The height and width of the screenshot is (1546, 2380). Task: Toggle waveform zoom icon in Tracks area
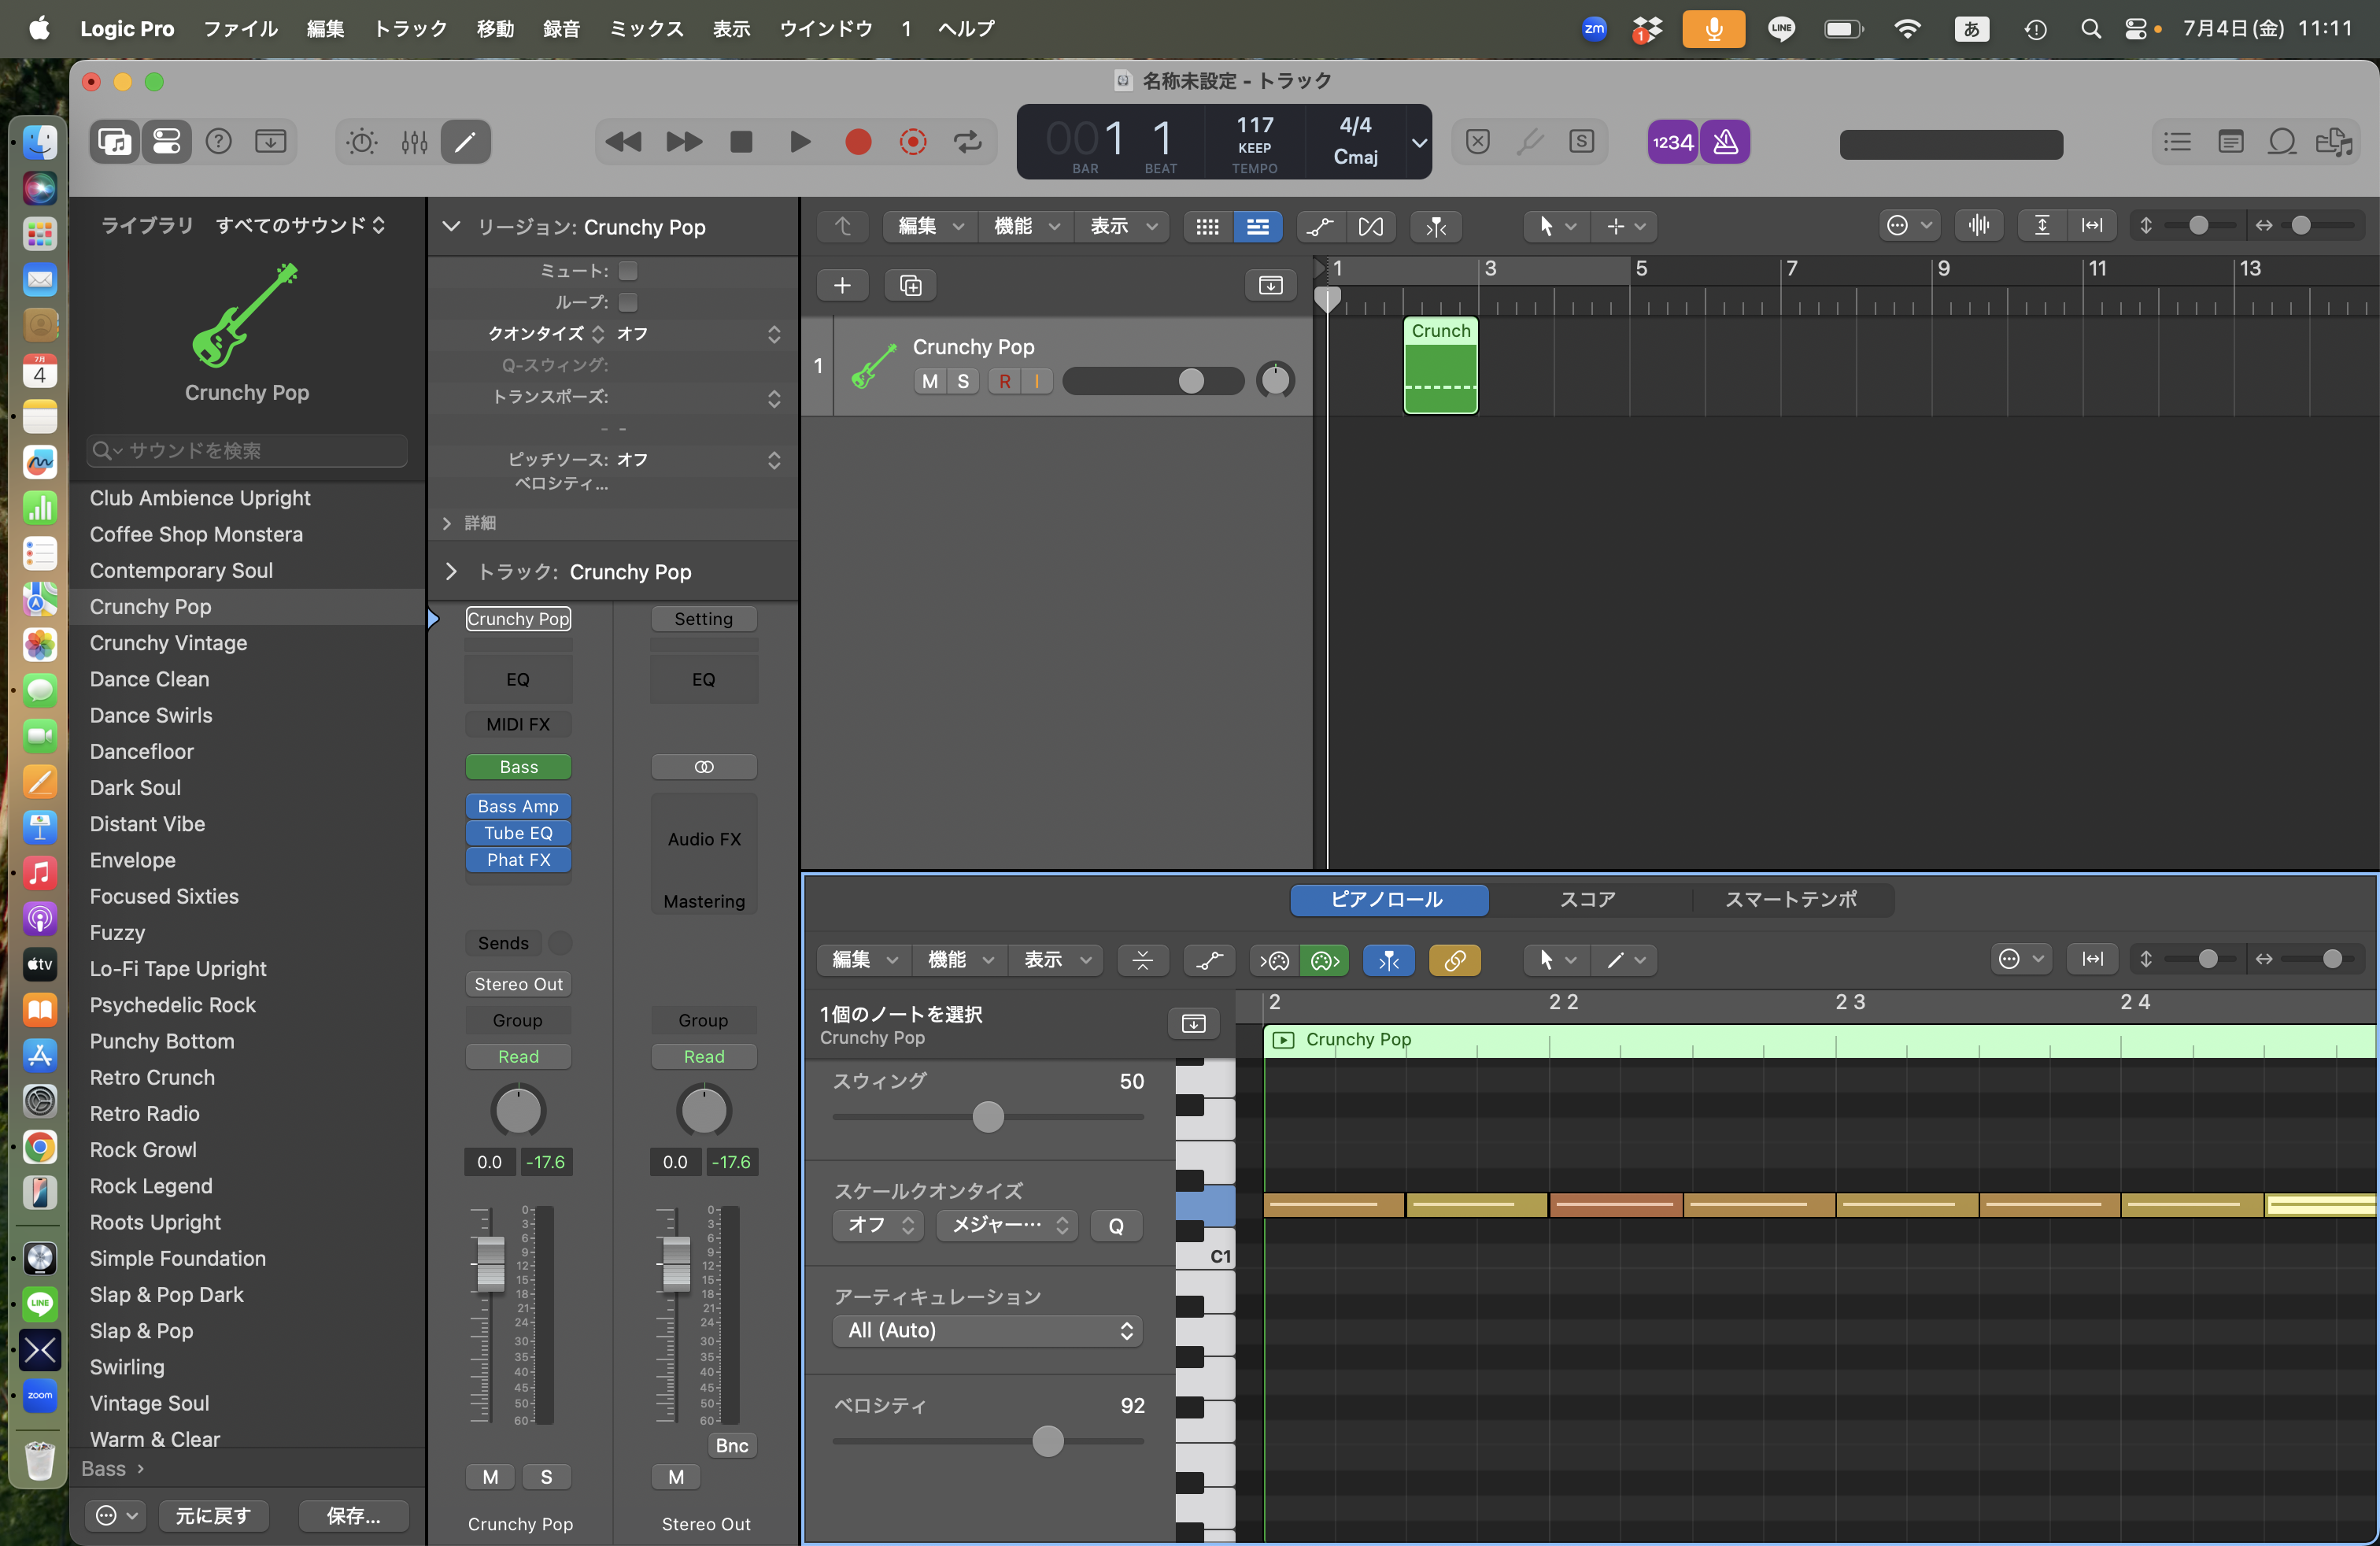pos(1979,225)
